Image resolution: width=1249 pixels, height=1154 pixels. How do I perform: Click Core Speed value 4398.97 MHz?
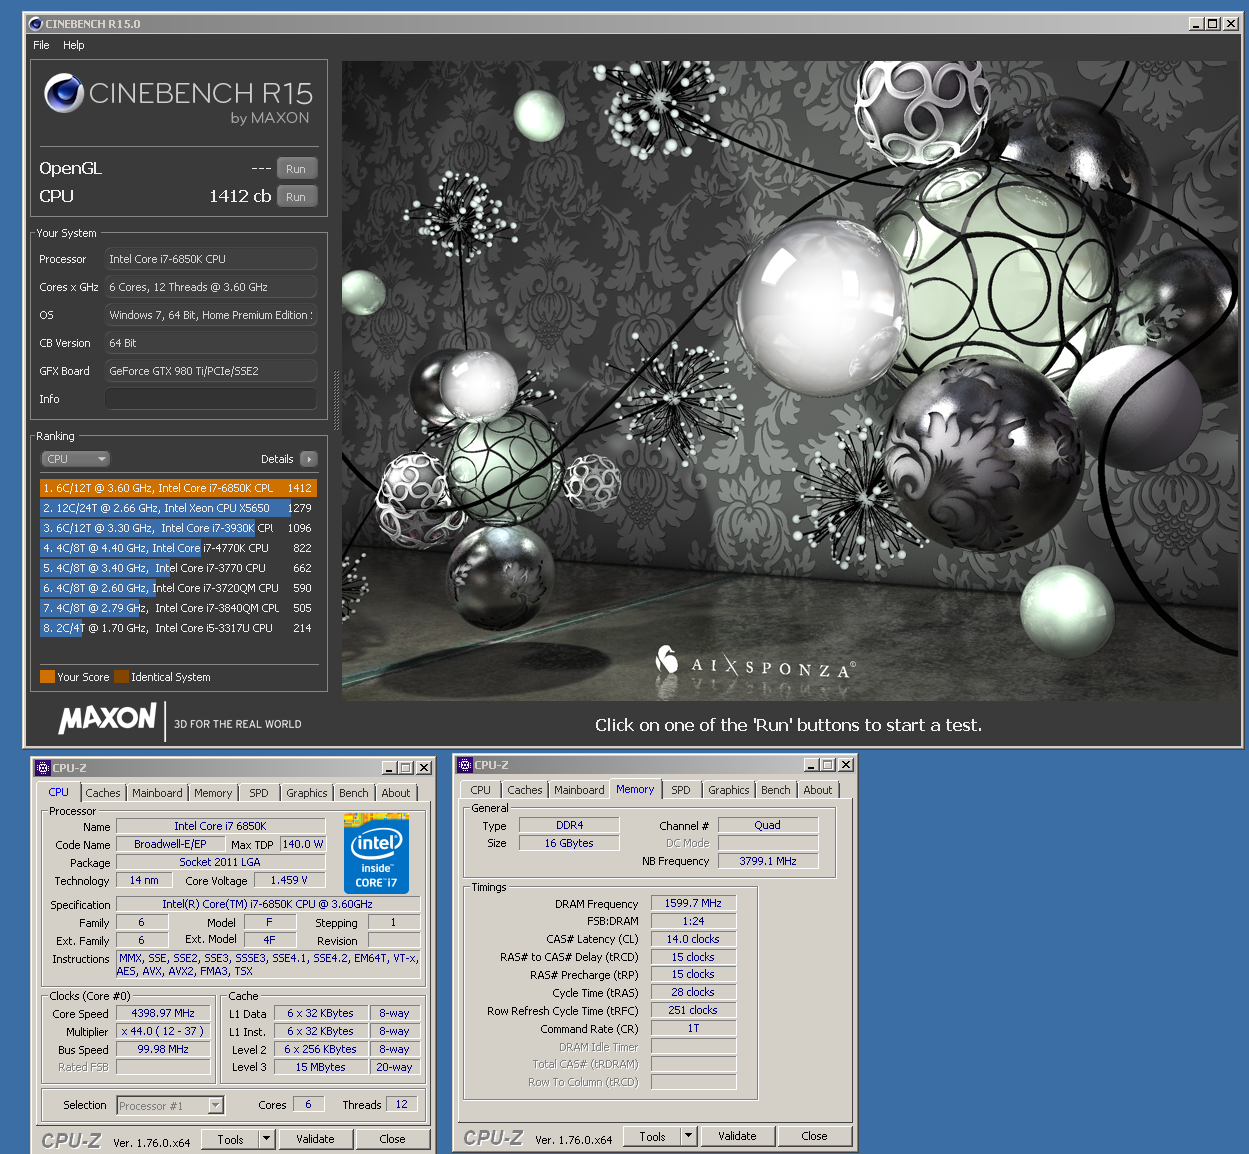point(163,1013)
